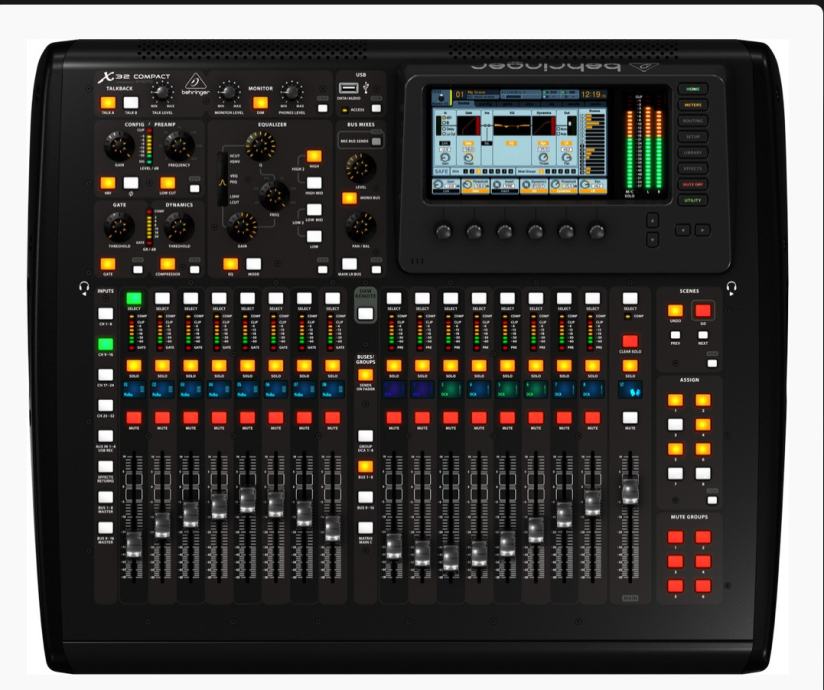This screenshot has width=824, height=690.
Task: Toggle the MONO BUS button
Action: pyautogui.click(x=349, y=198)
